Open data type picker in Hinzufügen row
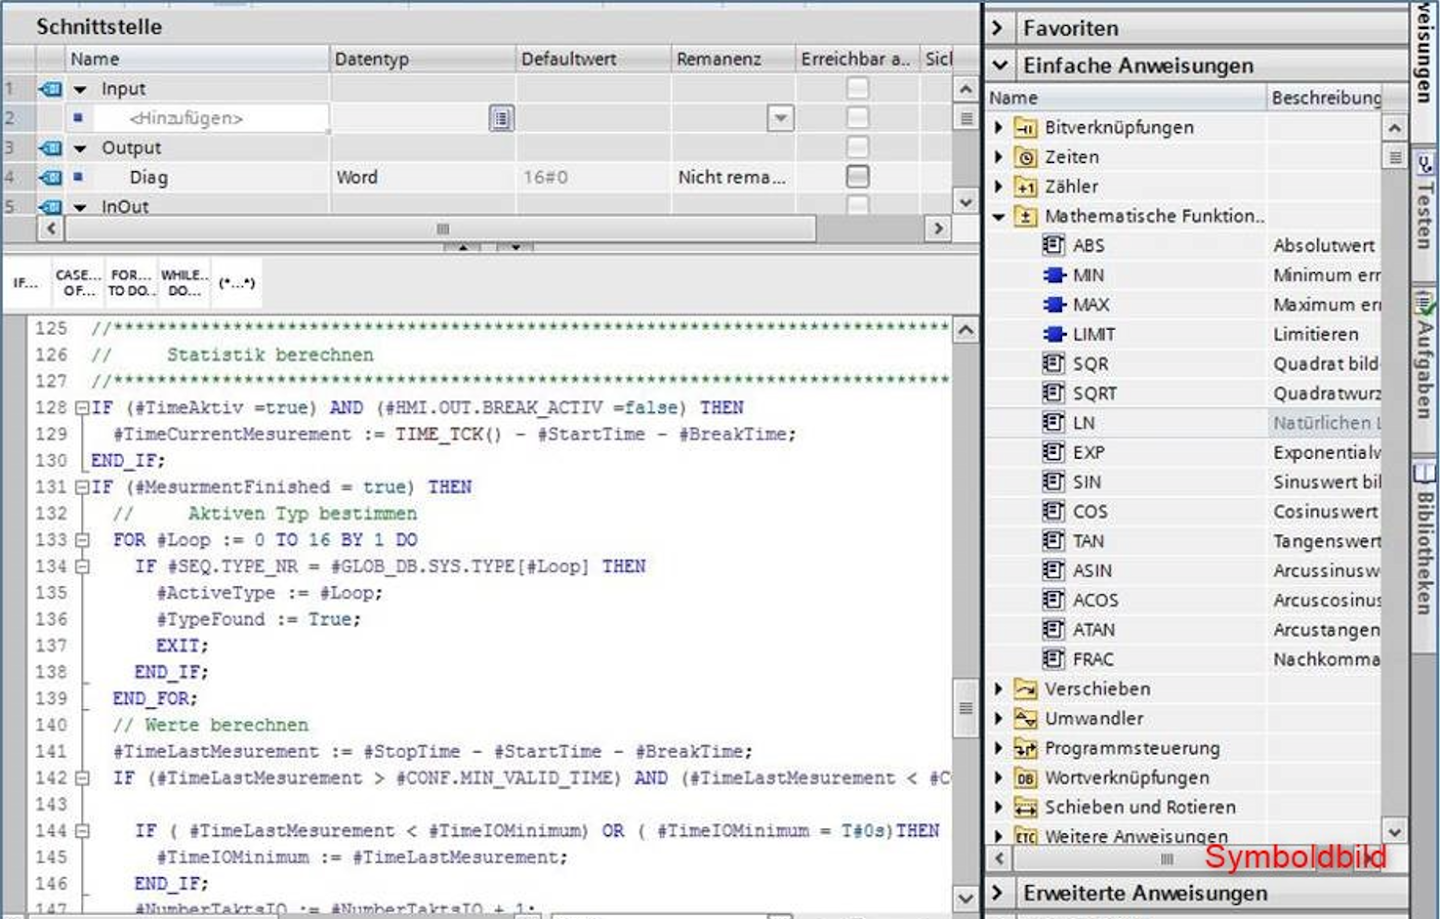1440x919 pixels. click(x=501, y=118)
